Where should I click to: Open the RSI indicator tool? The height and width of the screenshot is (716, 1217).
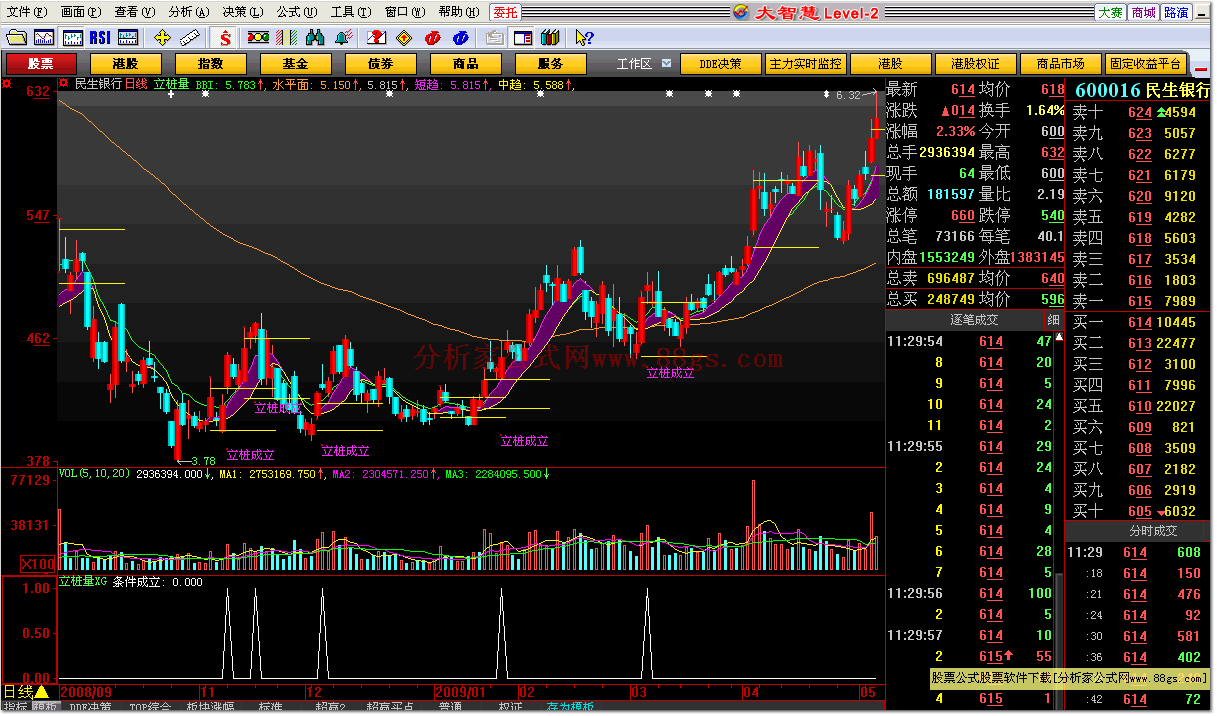tap(100, 38)
